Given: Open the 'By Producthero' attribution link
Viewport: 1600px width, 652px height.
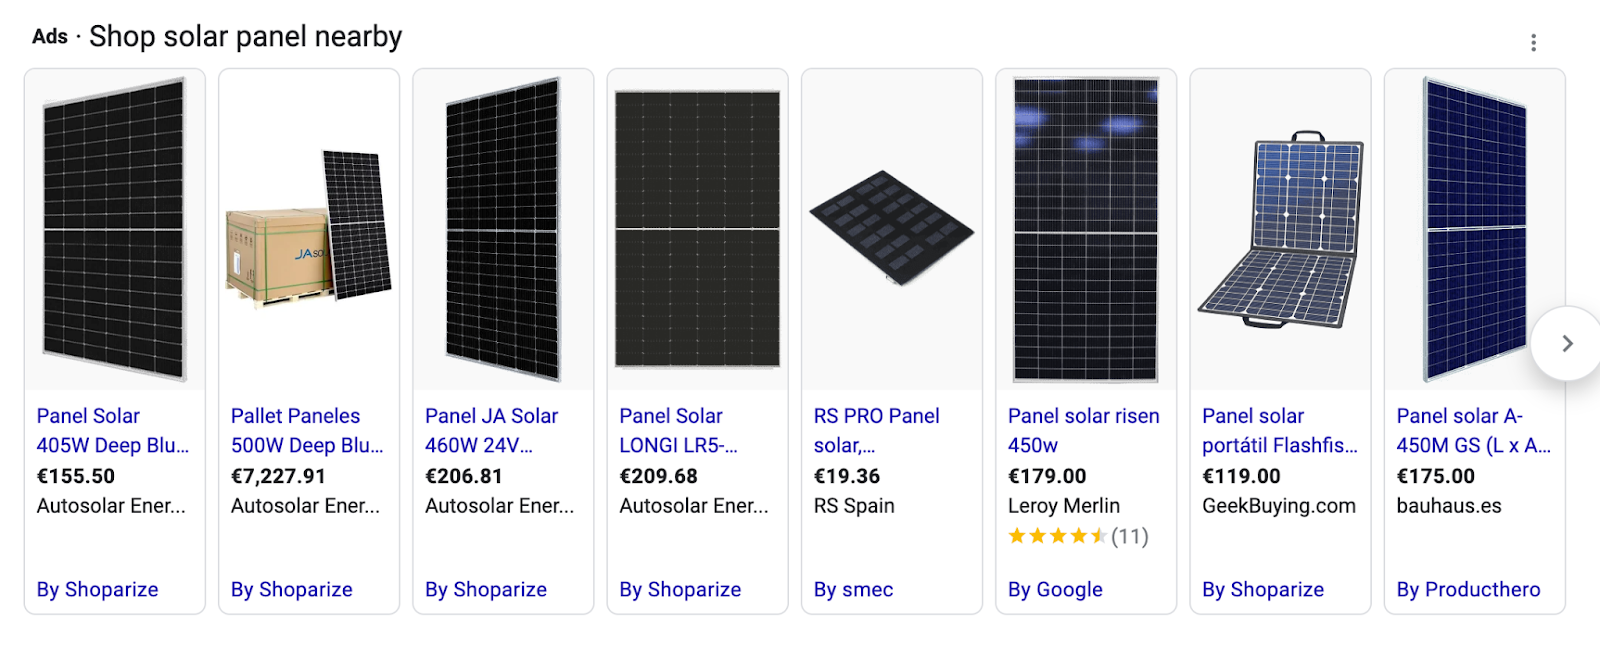Looking at the screenshot, I should (x=1468, y=590).
